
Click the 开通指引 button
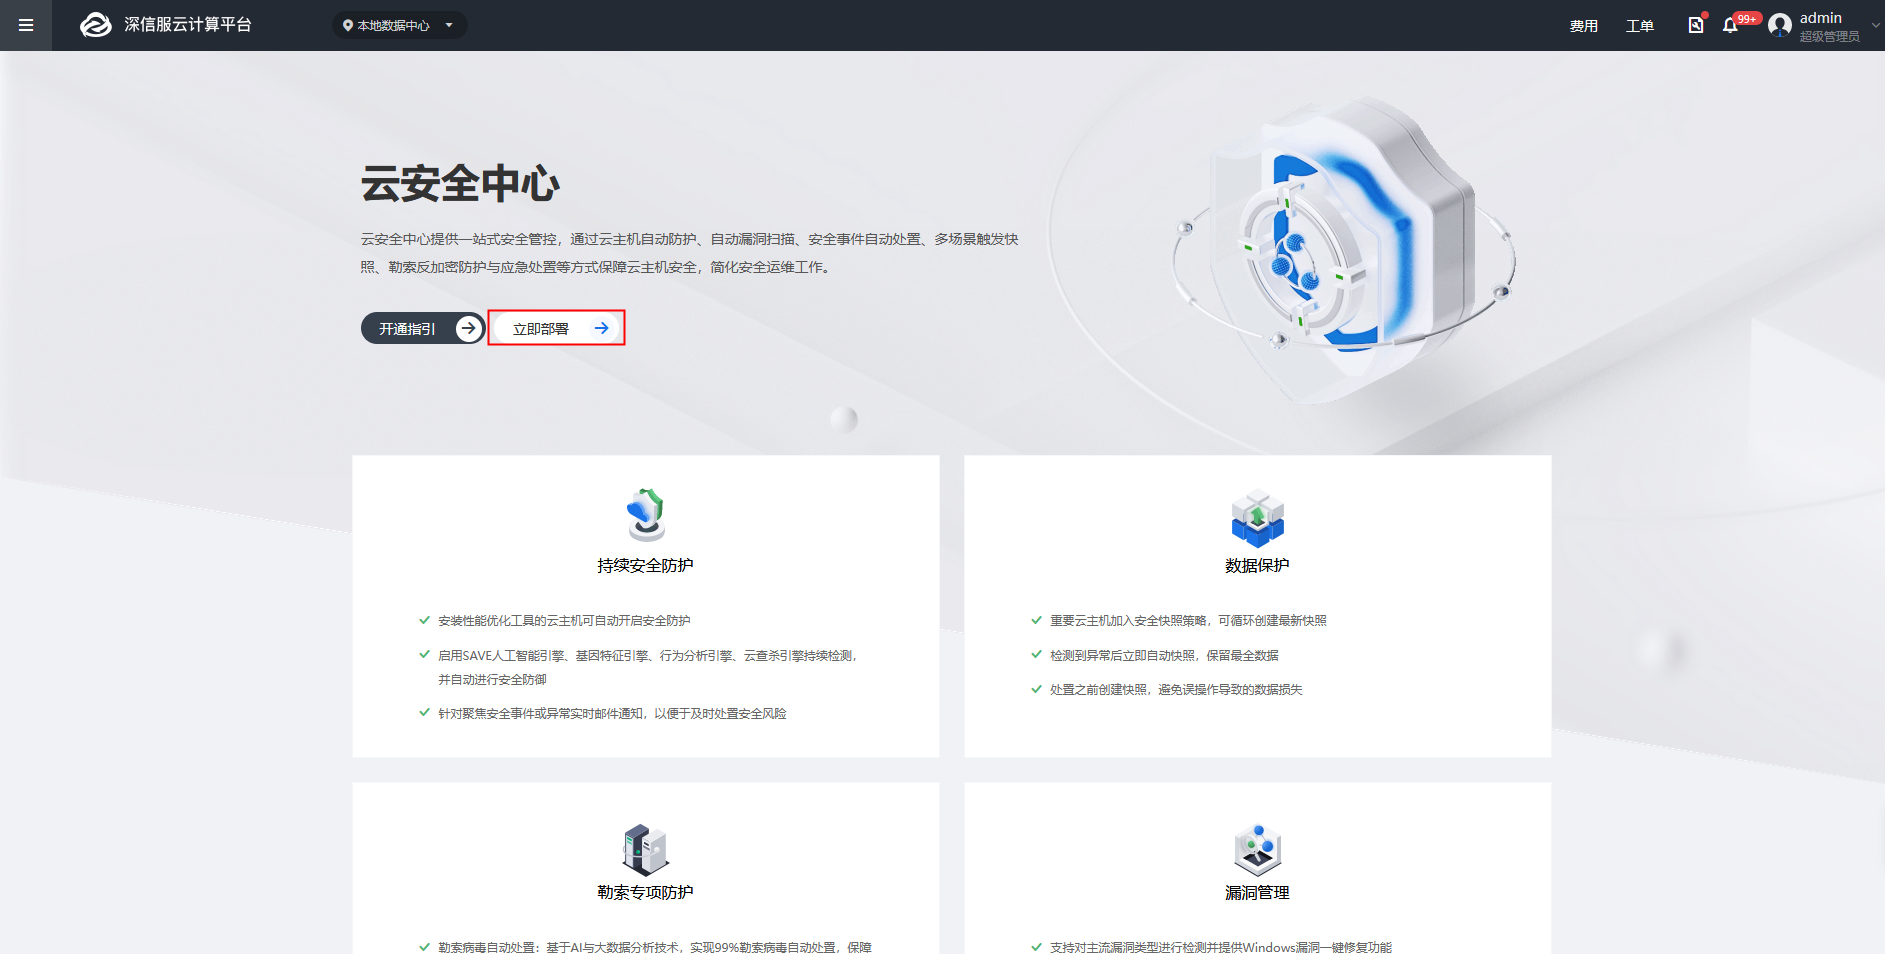(x=423, y=328)
